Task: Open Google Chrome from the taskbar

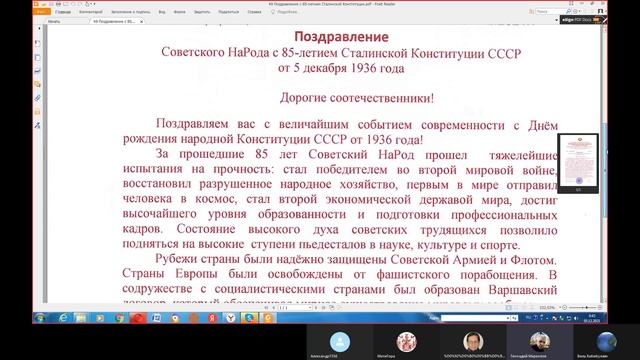Action: point(119,318)
